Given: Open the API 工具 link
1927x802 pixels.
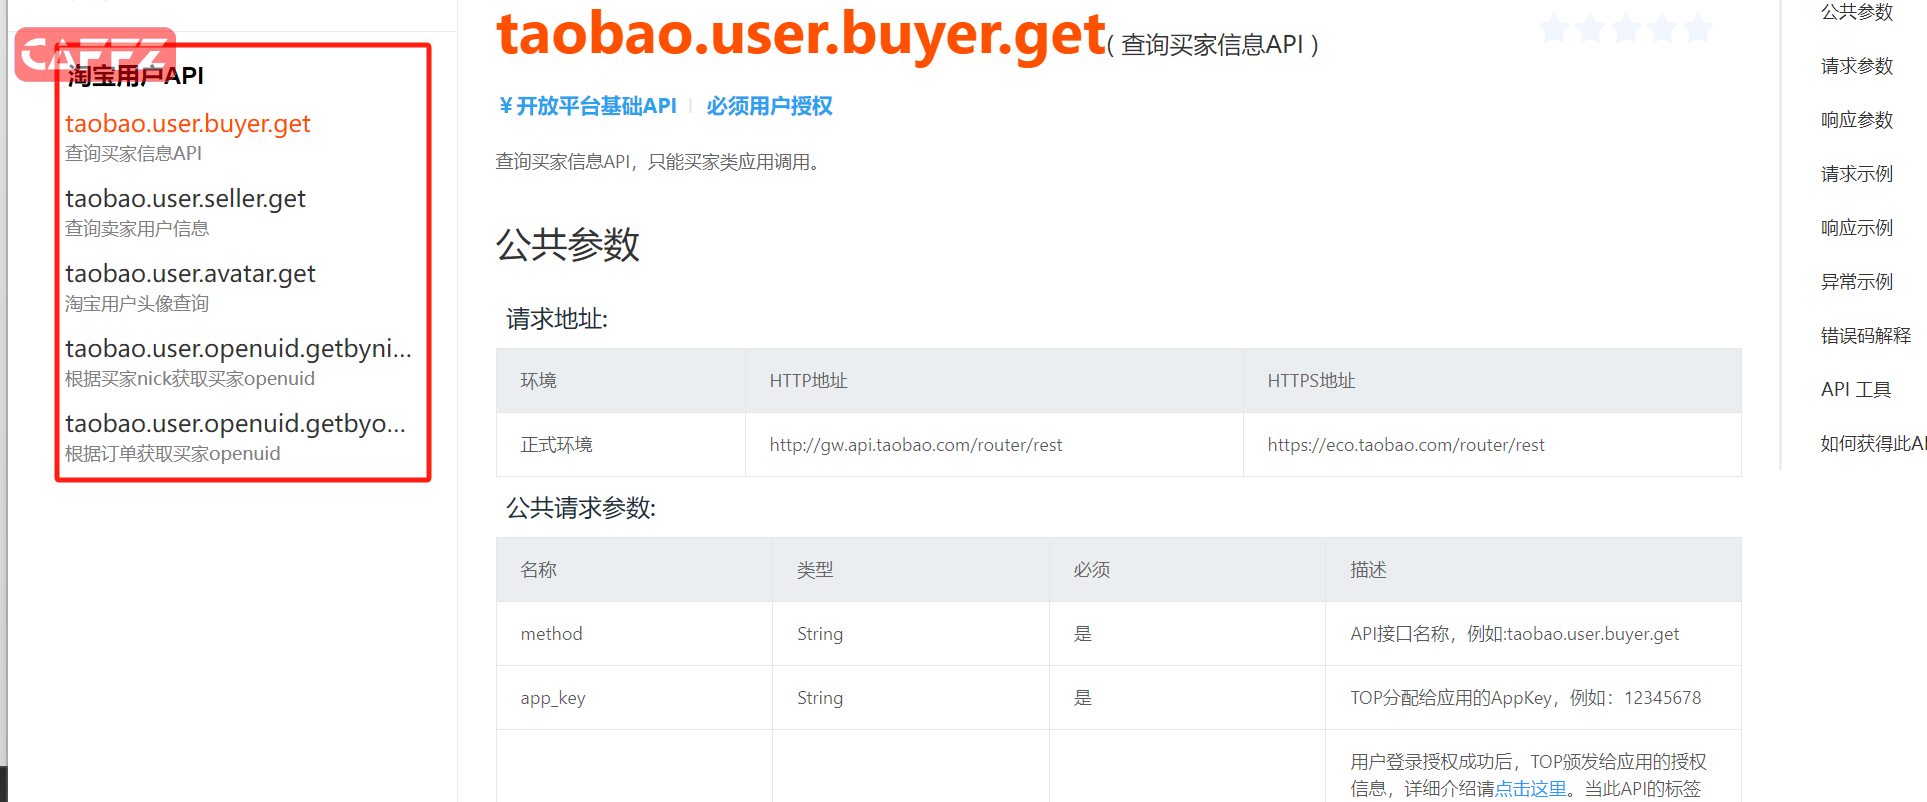Looking at the screenshot, I should [x=1855, y=390].
